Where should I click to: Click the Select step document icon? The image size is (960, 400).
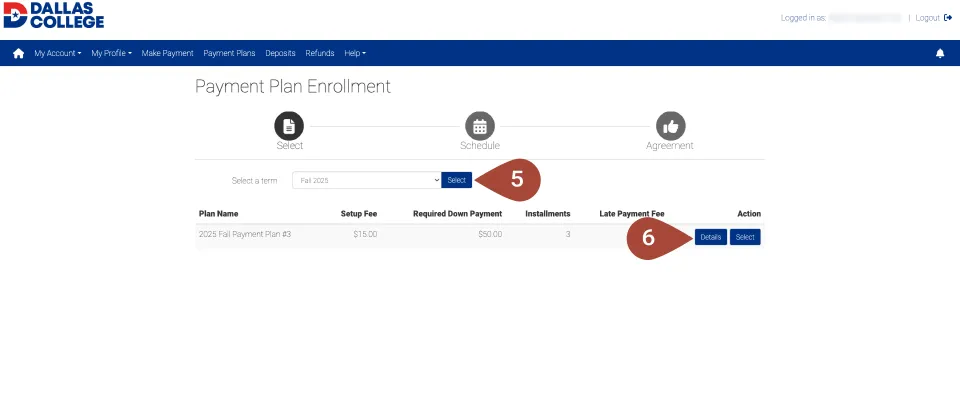point(289,126)
